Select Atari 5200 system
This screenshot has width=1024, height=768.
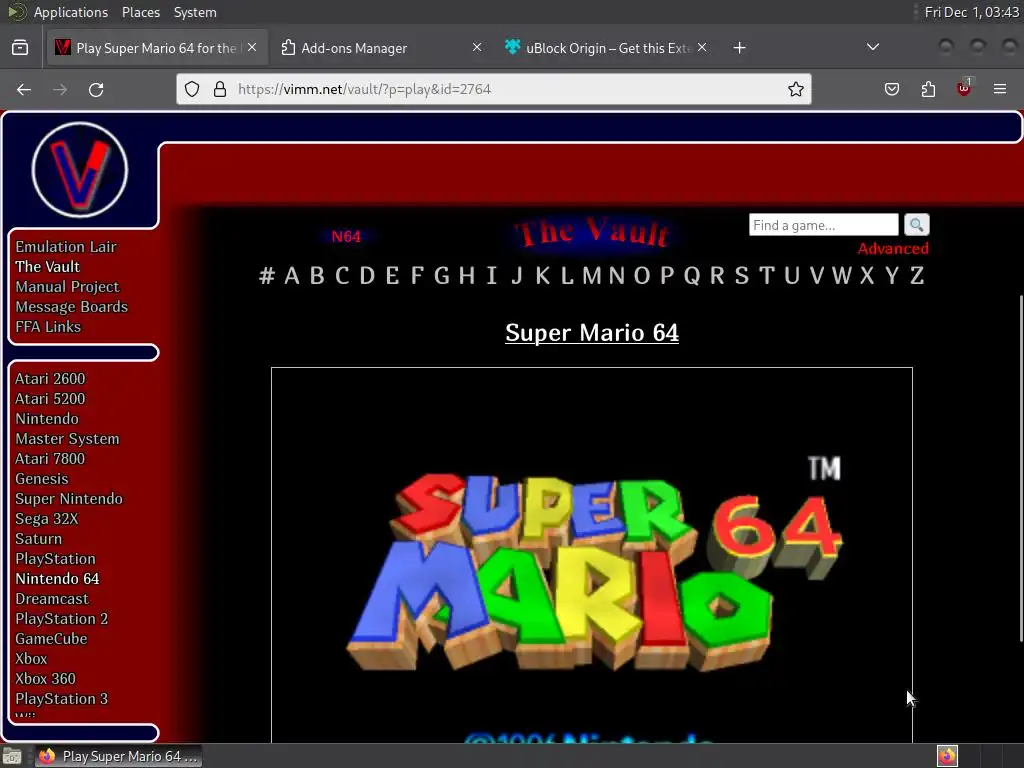pyautogui.click(x=50, y=398)
